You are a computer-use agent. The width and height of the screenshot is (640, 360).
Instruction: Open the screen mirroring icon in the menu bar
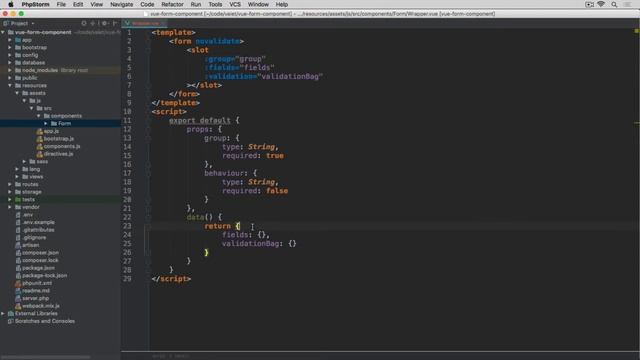589,4
